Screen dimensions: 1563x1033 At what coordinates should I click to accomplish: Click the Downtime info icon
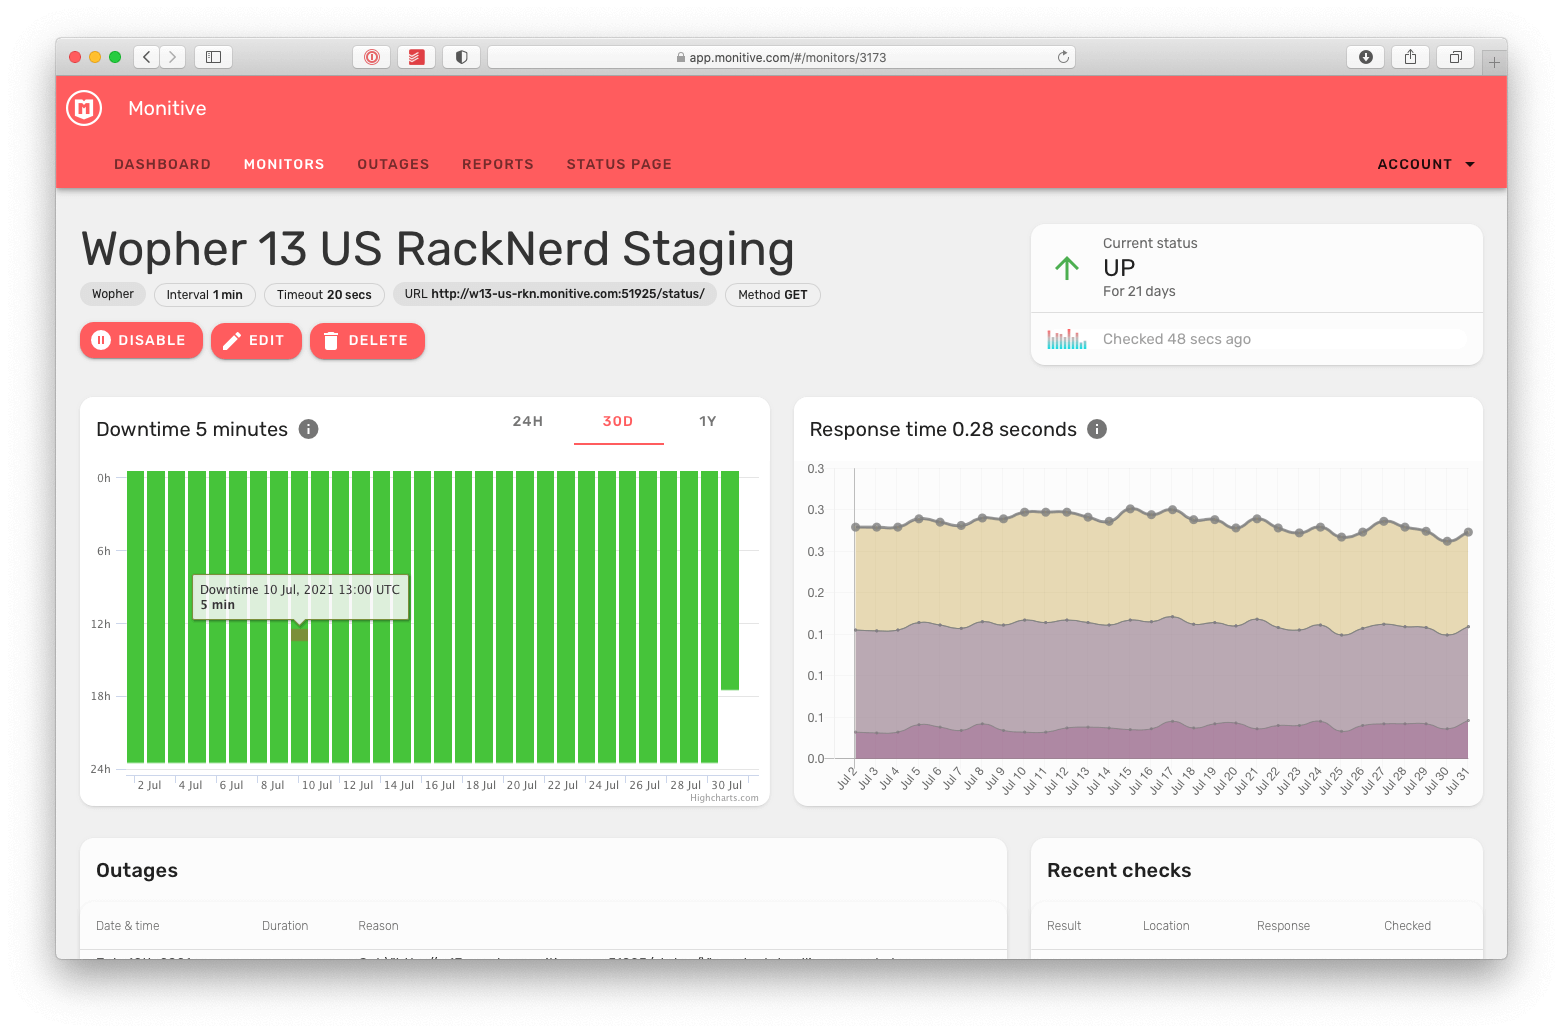(x=309, y=429)
